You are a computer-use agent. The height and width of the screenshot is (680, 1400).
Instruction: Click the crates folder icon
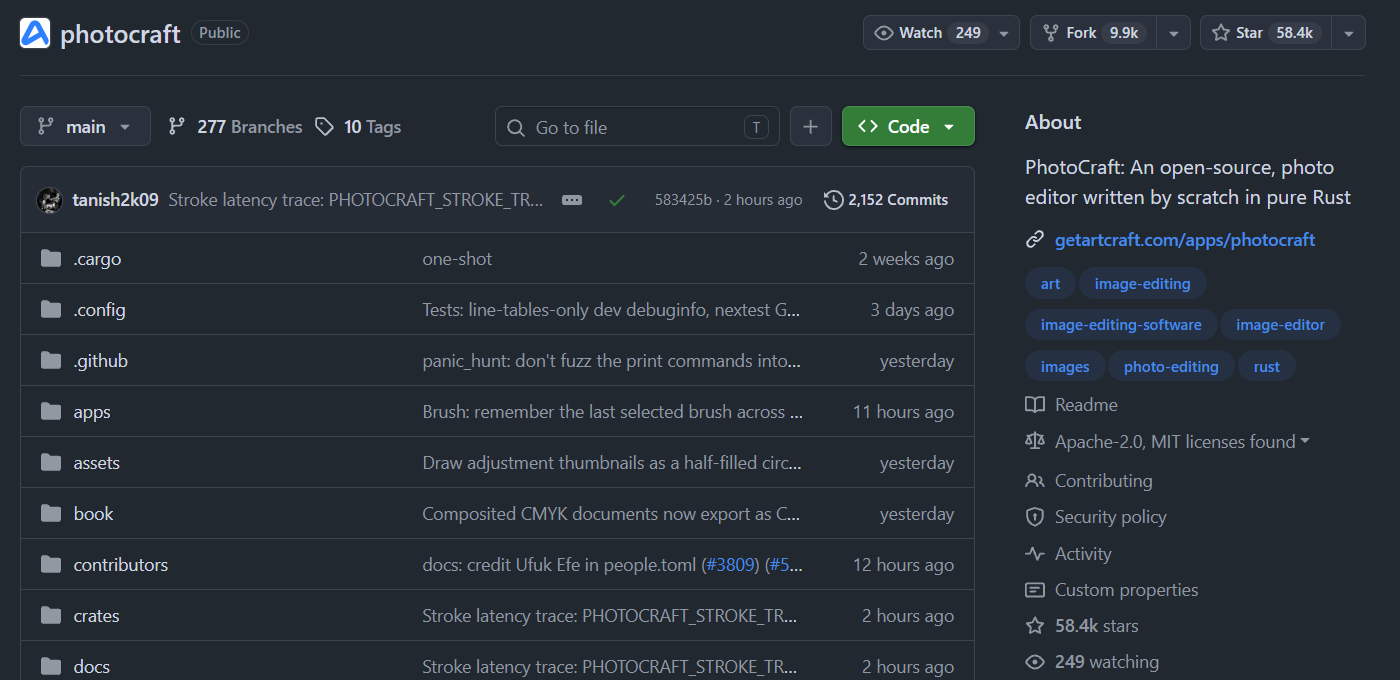pos(51,616)
